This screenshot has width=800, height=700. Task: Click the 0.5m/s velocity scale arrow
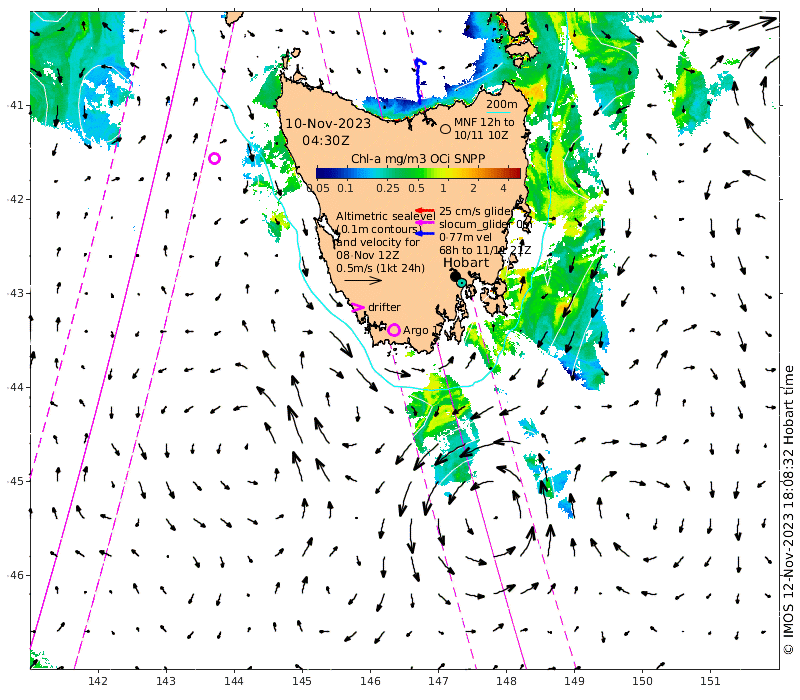pos(363,280)
